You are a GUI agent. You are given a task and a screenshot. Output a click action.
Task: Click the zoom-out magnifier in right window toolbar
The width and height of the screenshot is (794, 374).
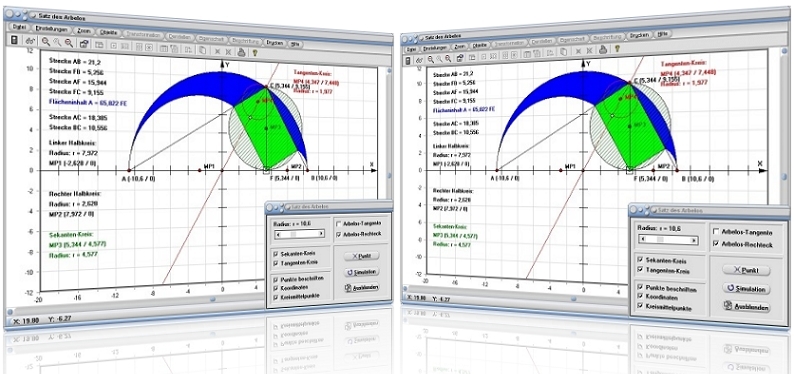[448, 59]
